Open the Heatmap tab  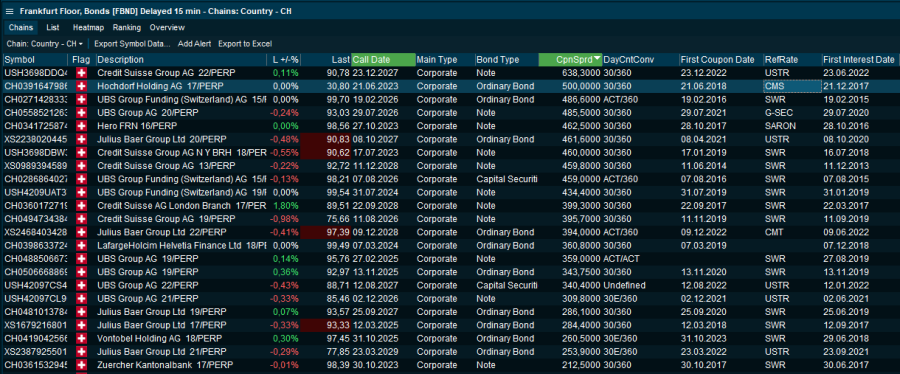pos(88,28)
